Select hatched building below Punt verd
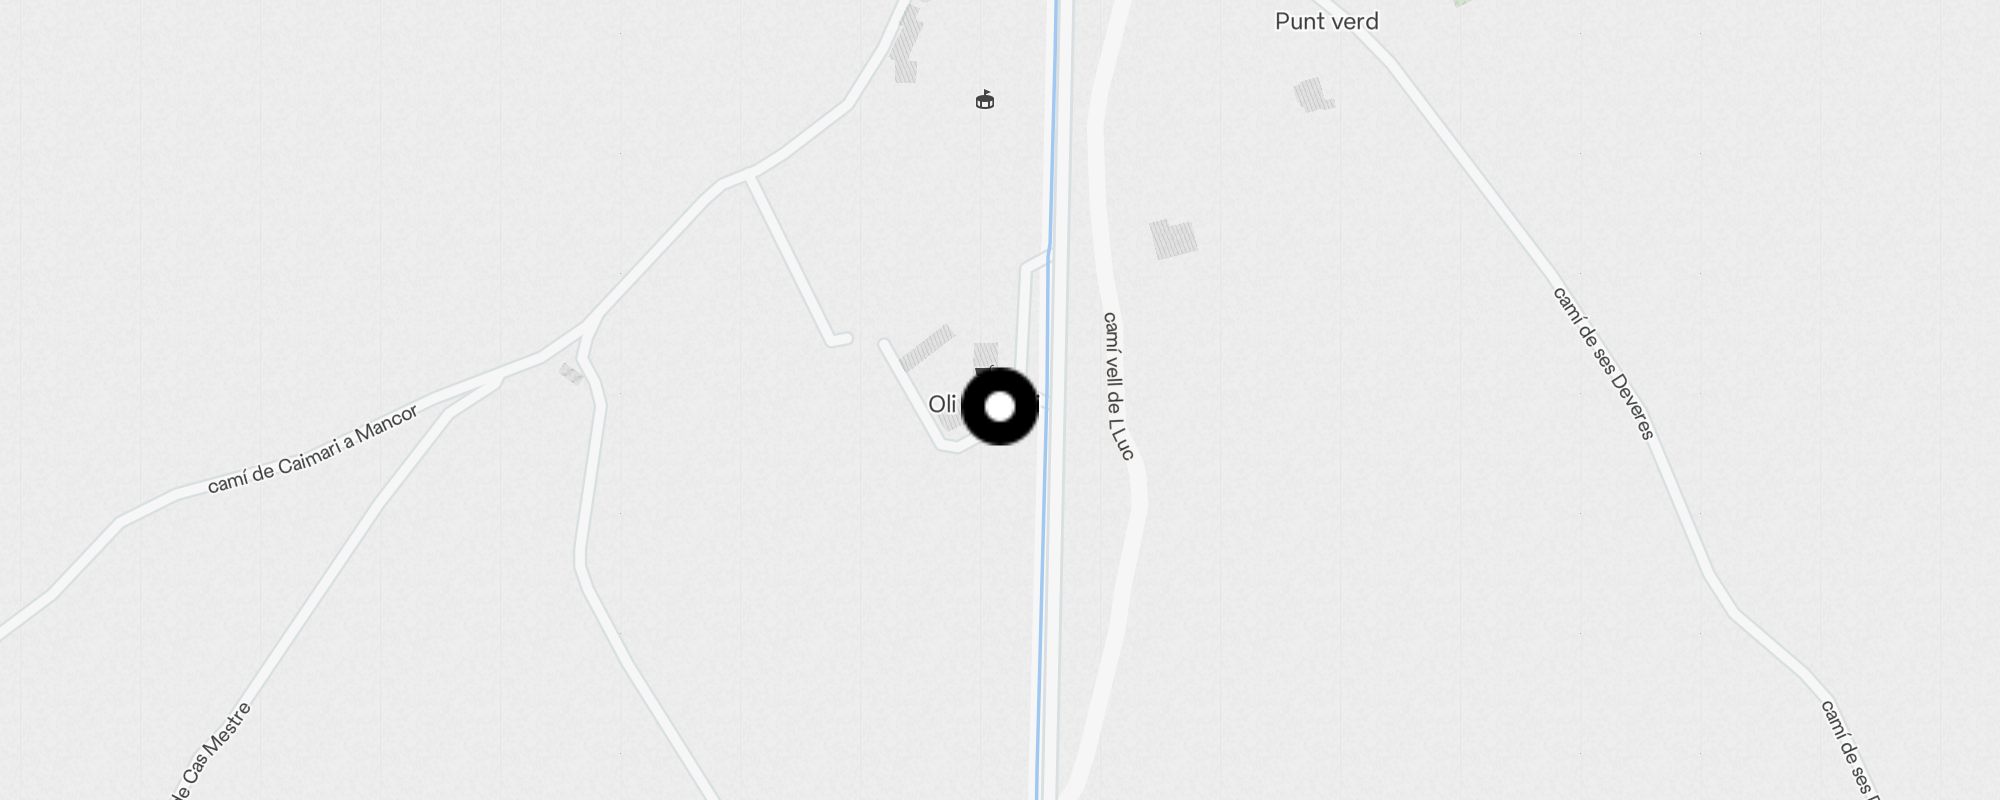The image size is (2000, 800). 1314,95
